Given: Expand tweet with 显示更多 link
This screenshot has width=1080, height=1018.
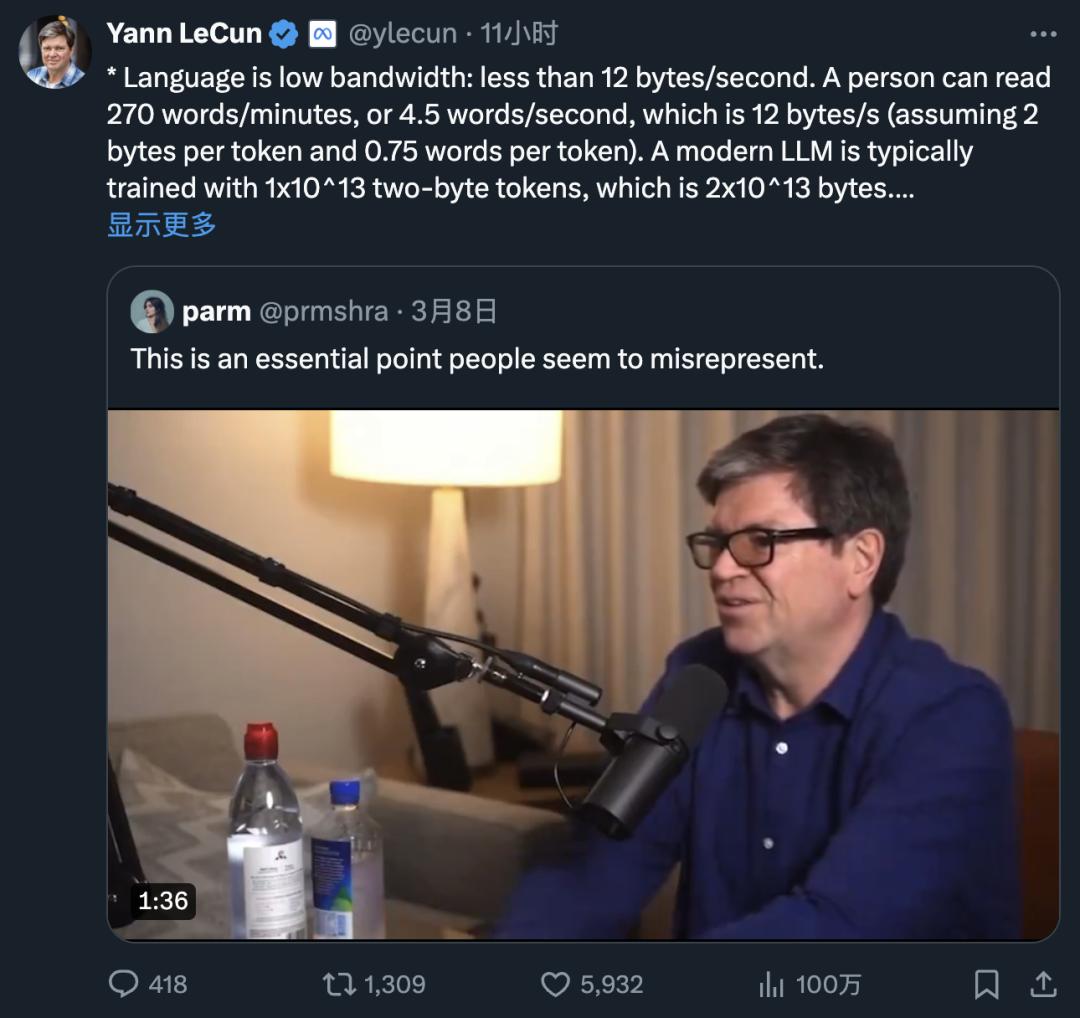Looking at the screenshot, I should coord(162,224).
